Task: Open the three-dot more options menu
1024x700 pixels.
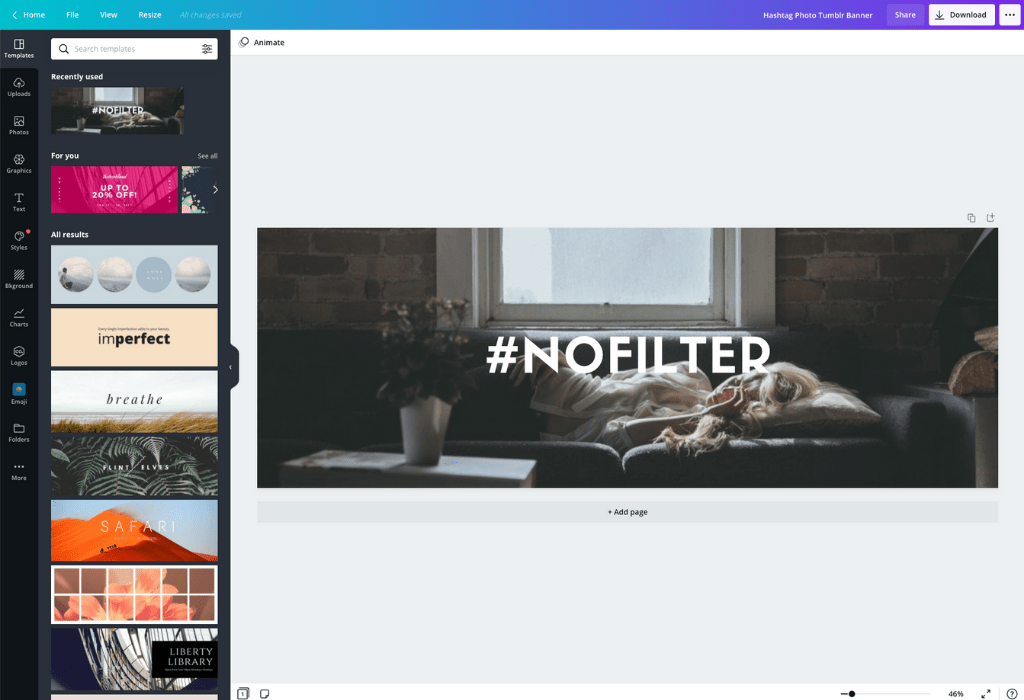Action: [1008, 15]
